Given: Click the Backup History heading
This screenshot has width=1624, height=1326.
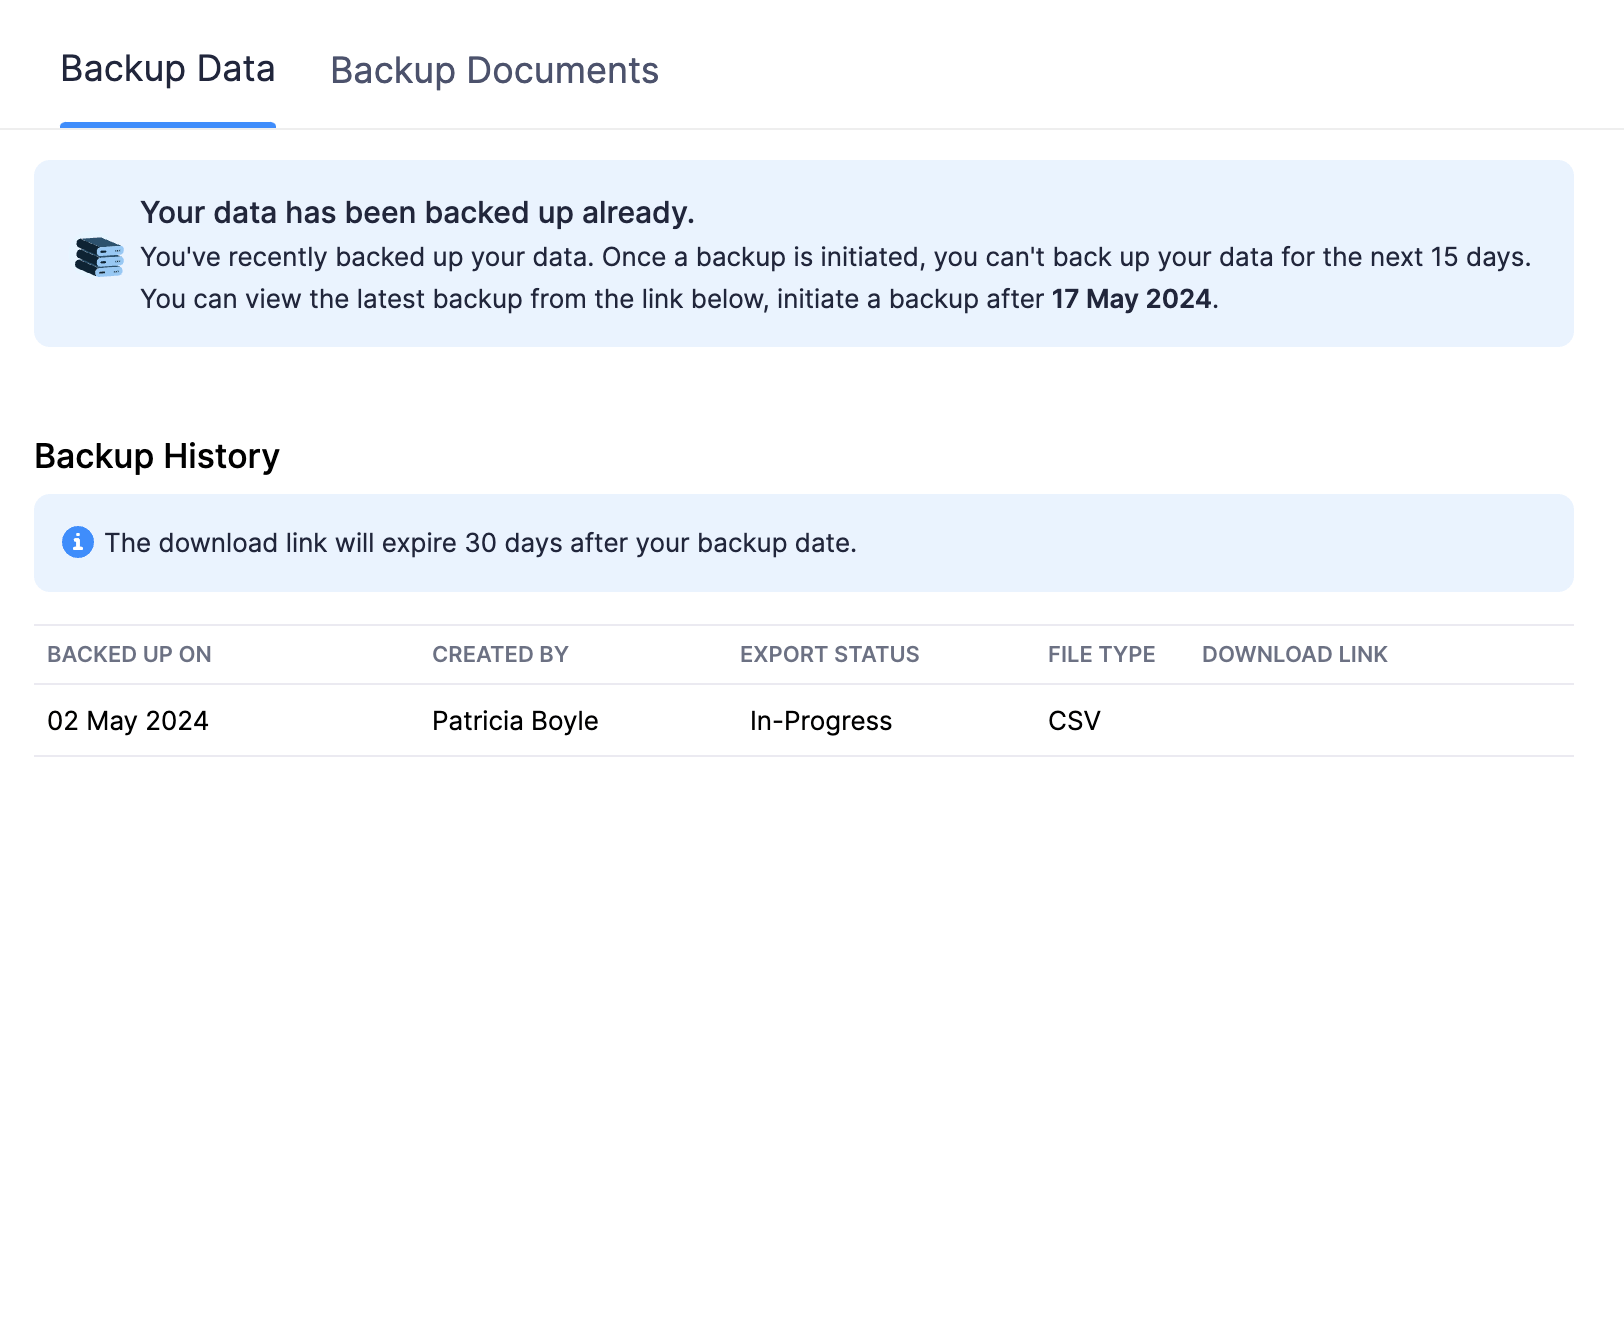Looking at the screenshot, I should click(x=157, y=456).
